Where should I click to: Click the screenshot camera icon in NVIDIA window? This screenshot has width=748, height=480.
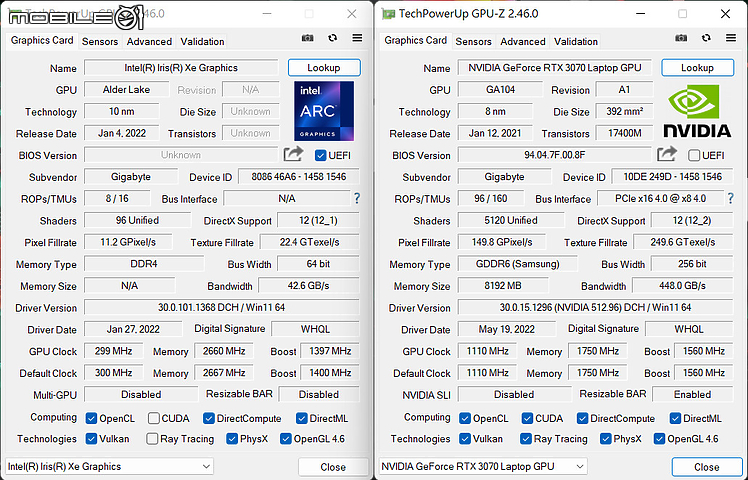tap(681, 38)
